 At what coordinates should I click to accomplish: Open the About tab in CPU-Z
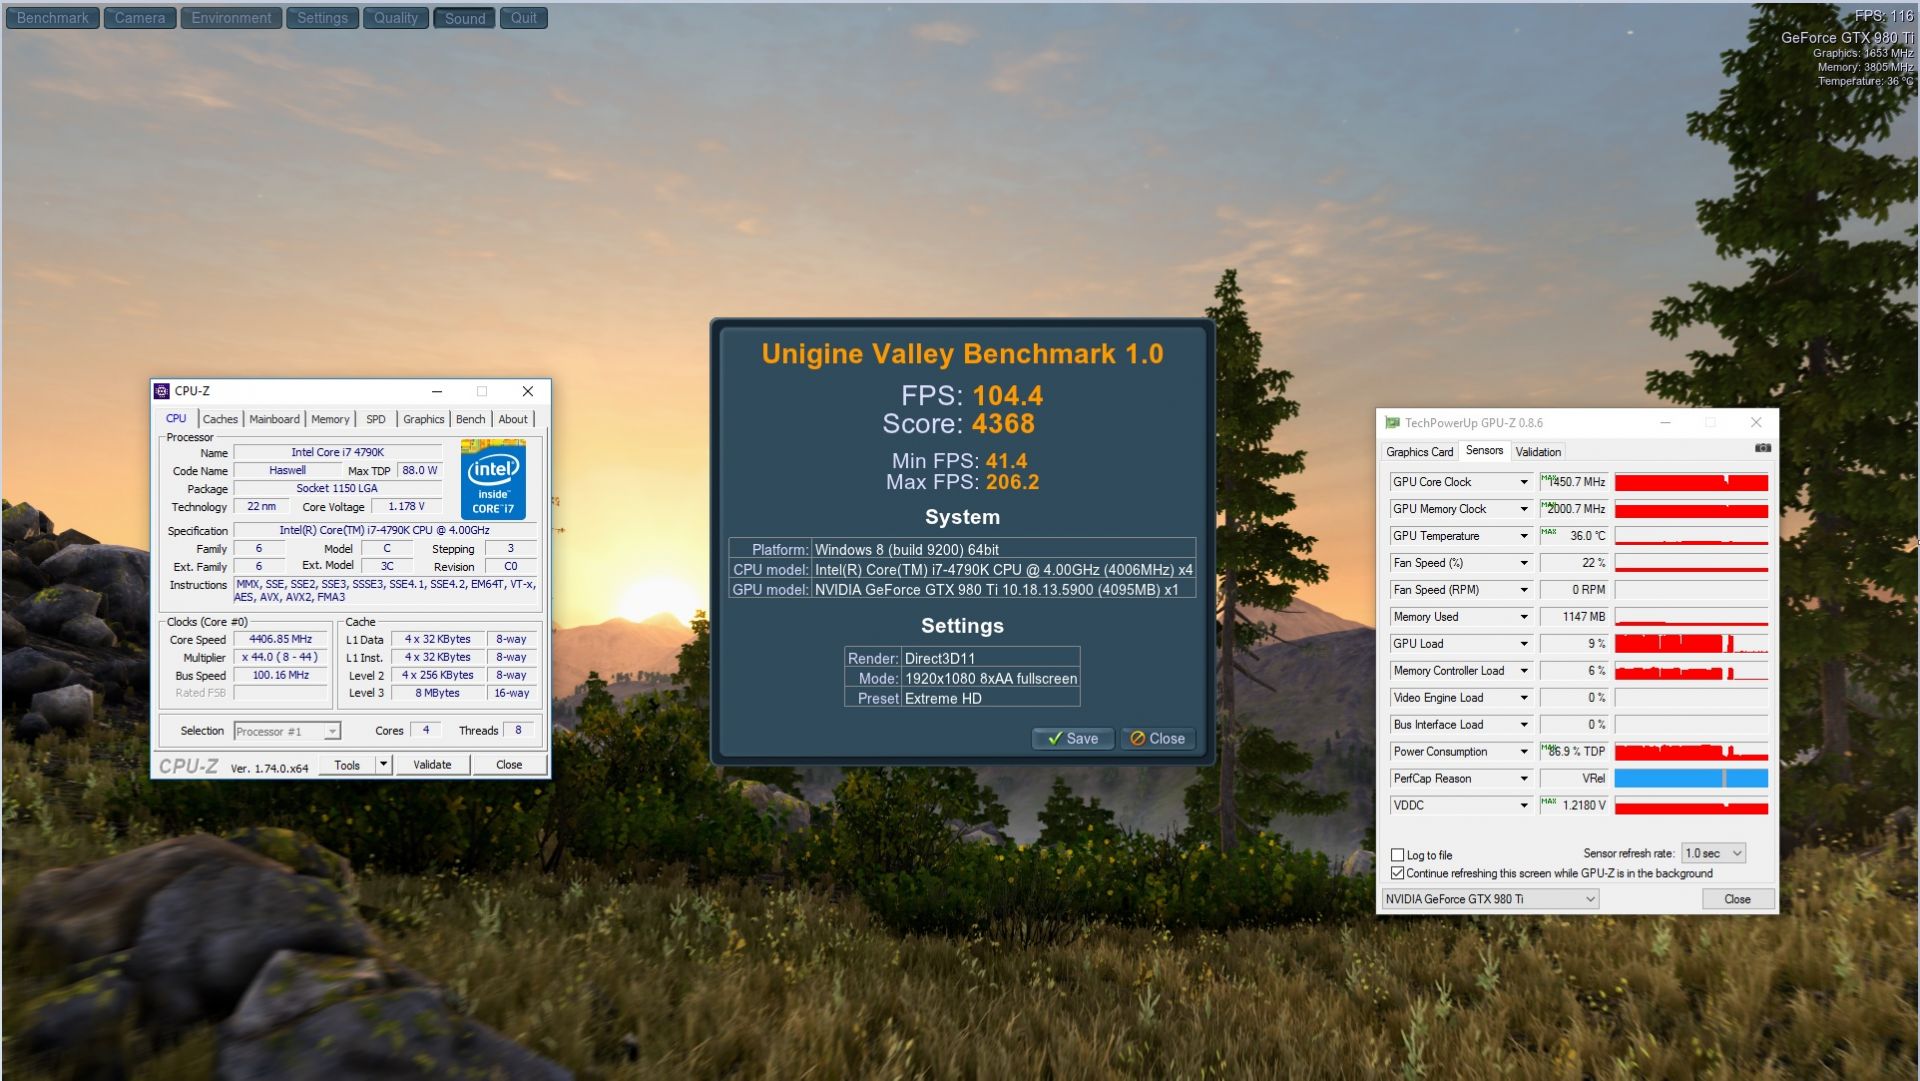click(513, 419)
